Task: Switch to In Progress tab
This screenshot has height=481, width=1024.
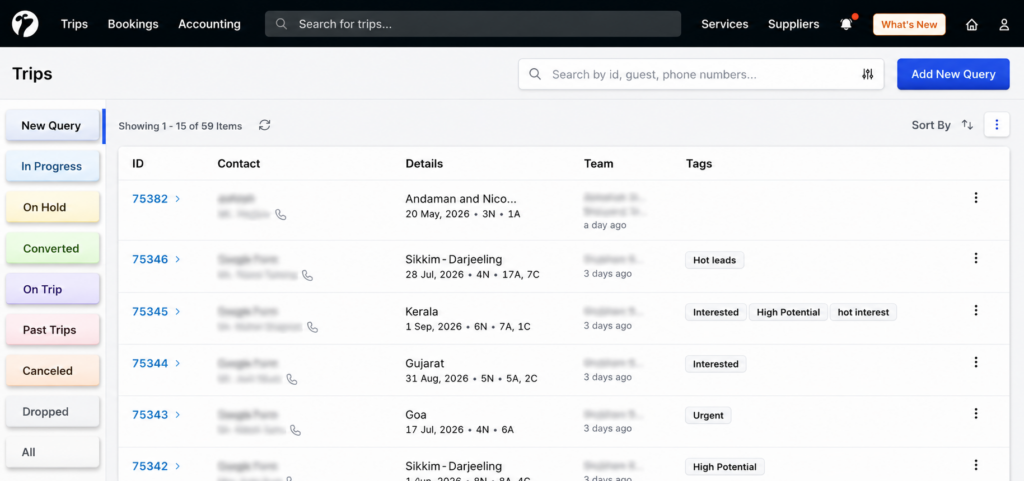Action: (x=52, y=166)
